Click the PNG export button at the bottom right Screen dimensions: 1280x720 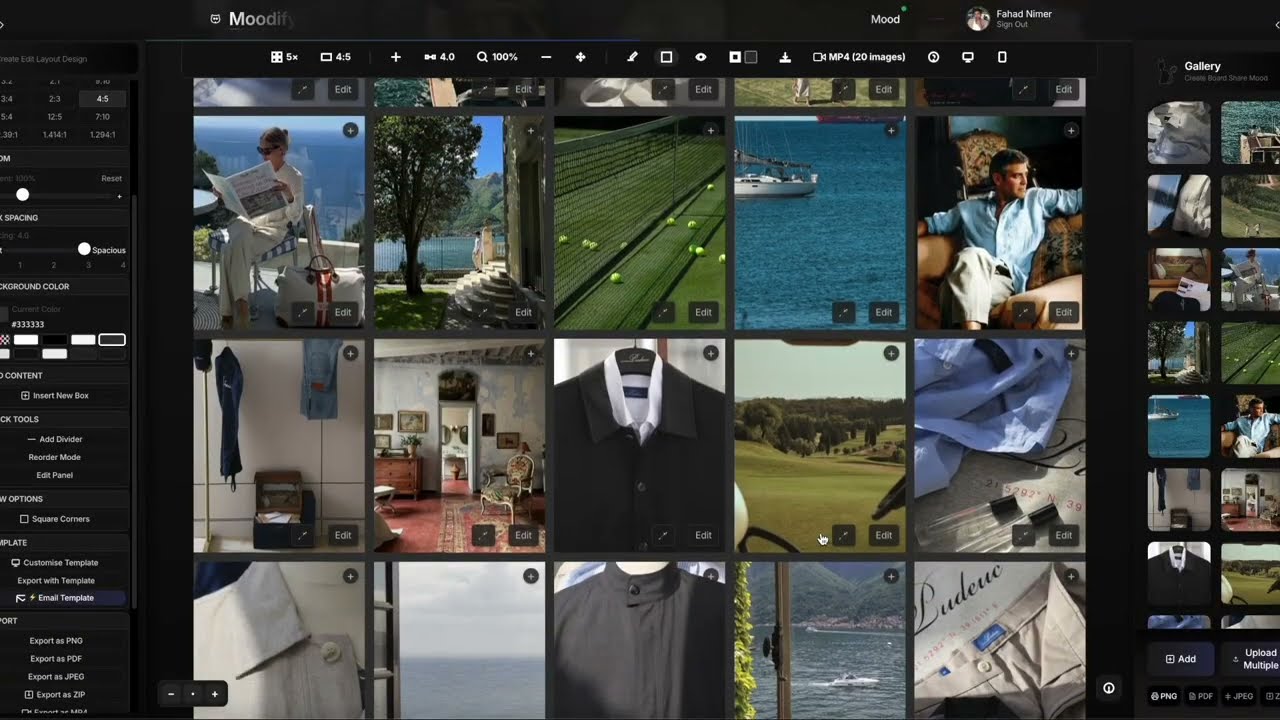(x=1164, y=696)
